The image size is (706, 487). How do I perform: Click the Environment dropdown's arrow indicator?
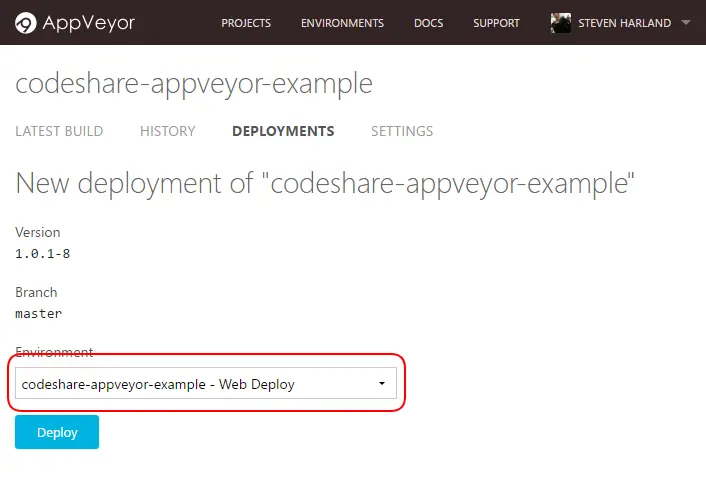point(382,384)
